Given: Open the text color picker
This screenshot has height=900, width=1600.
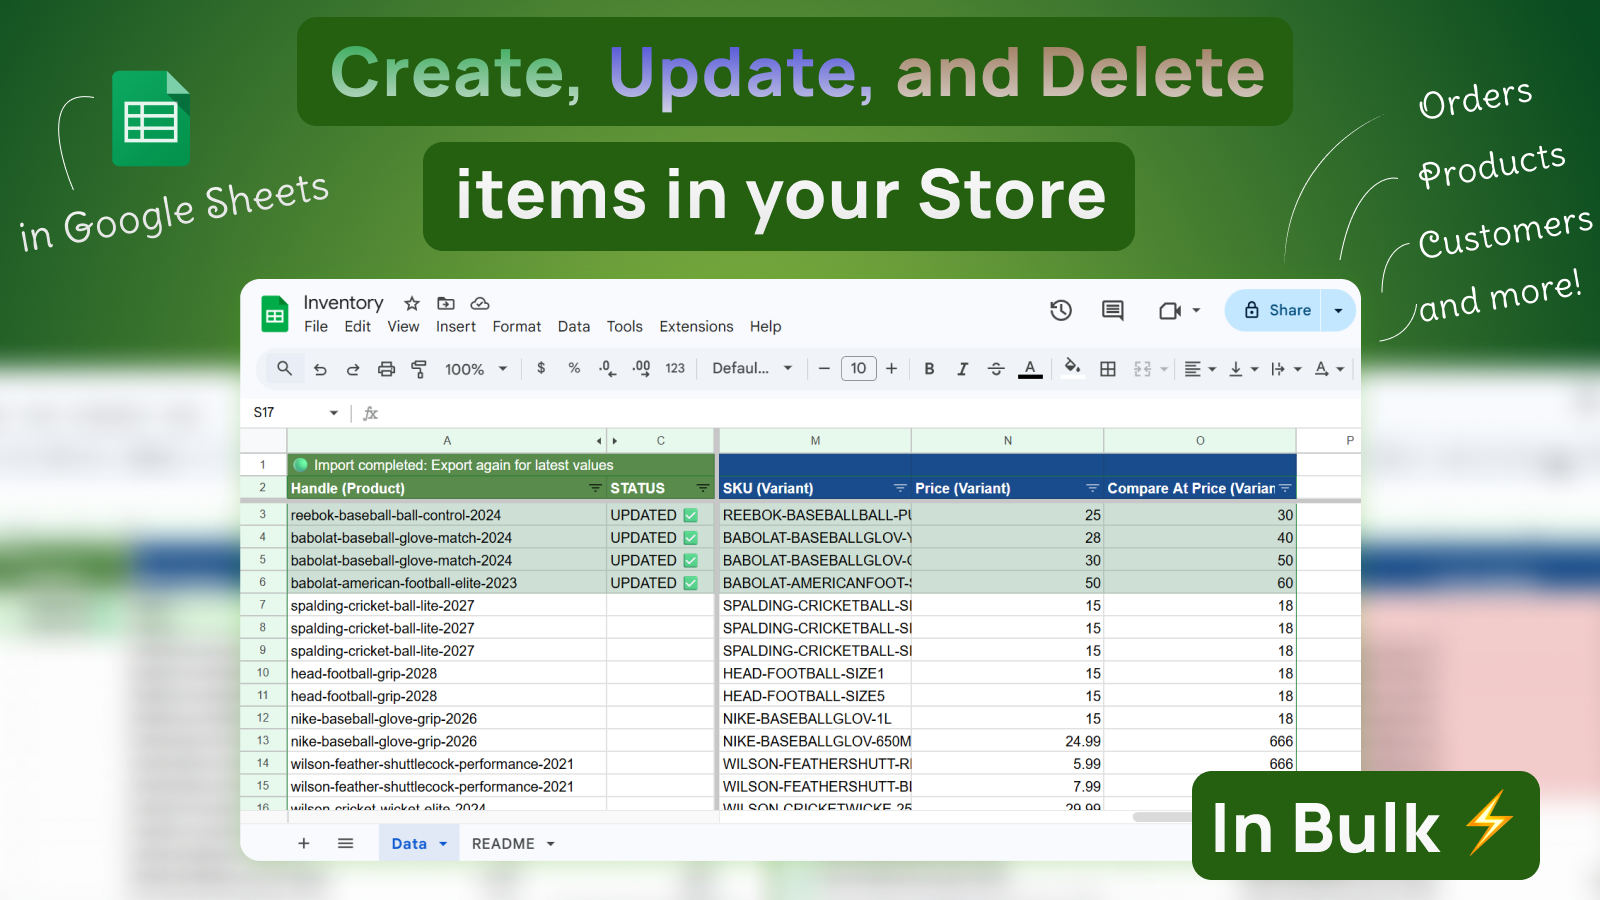Looking at the screenshot, I should [1030, 369].
